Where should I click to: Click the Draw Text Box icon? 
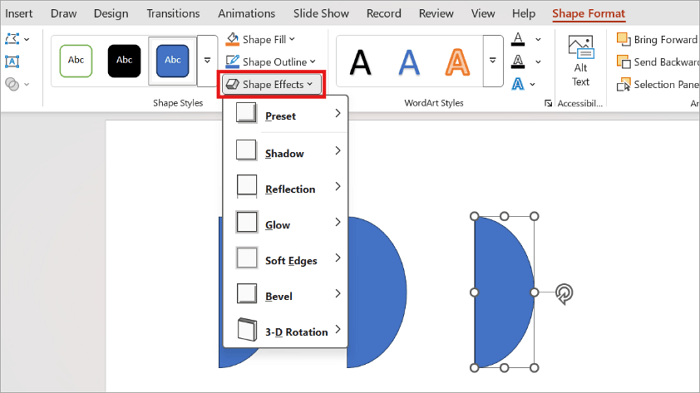[x=12, y=61]
